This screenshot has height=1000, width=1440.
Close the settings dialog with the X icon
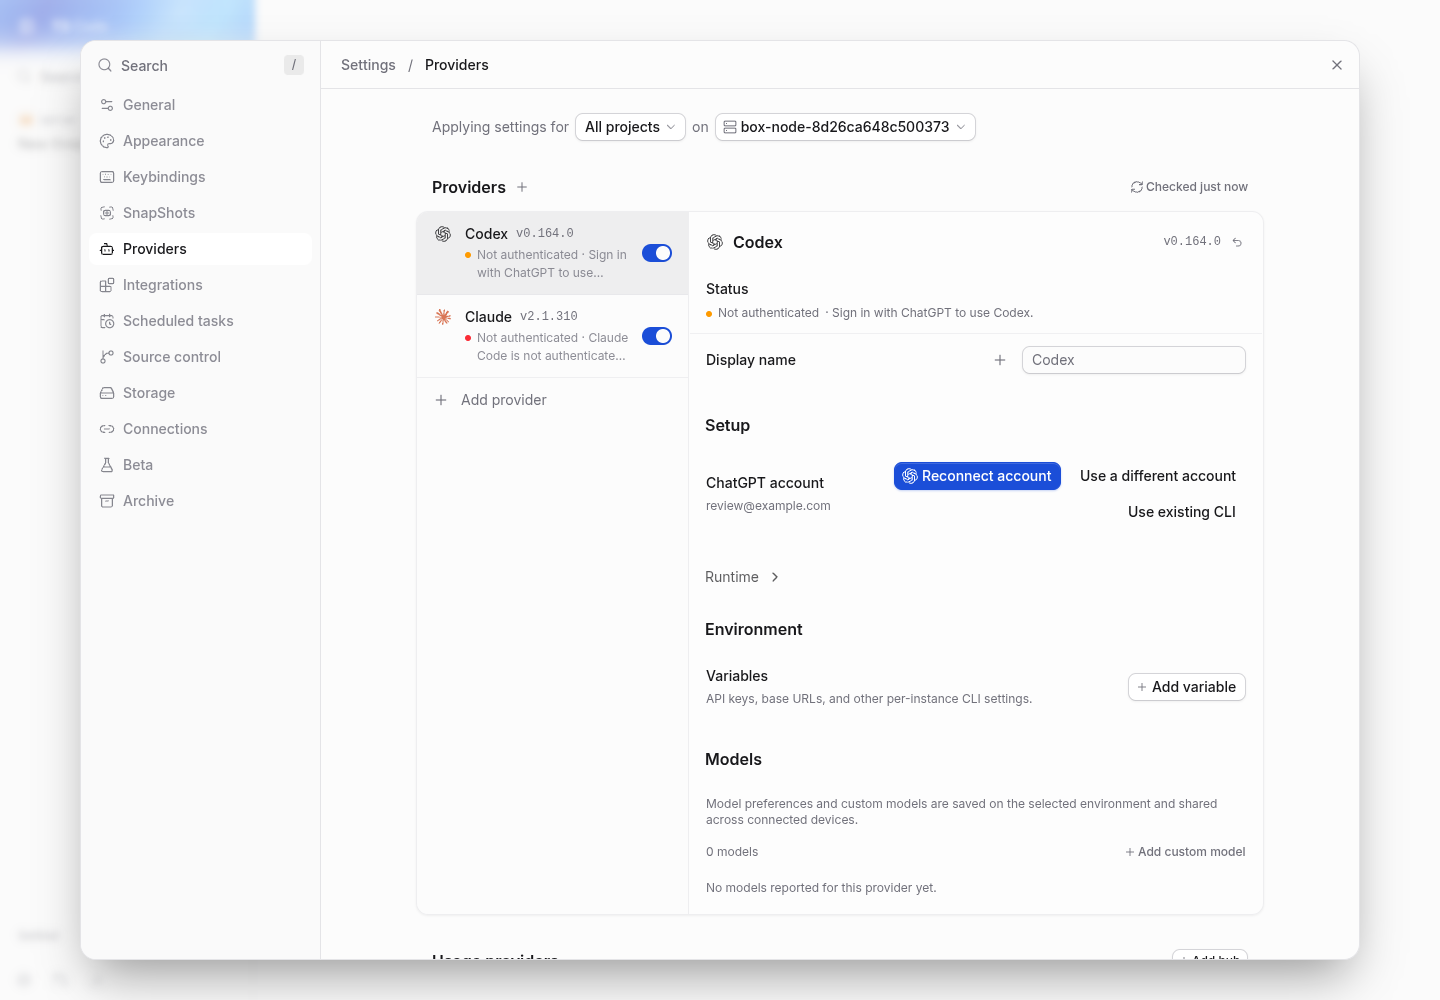click(x=1337, y=65)
